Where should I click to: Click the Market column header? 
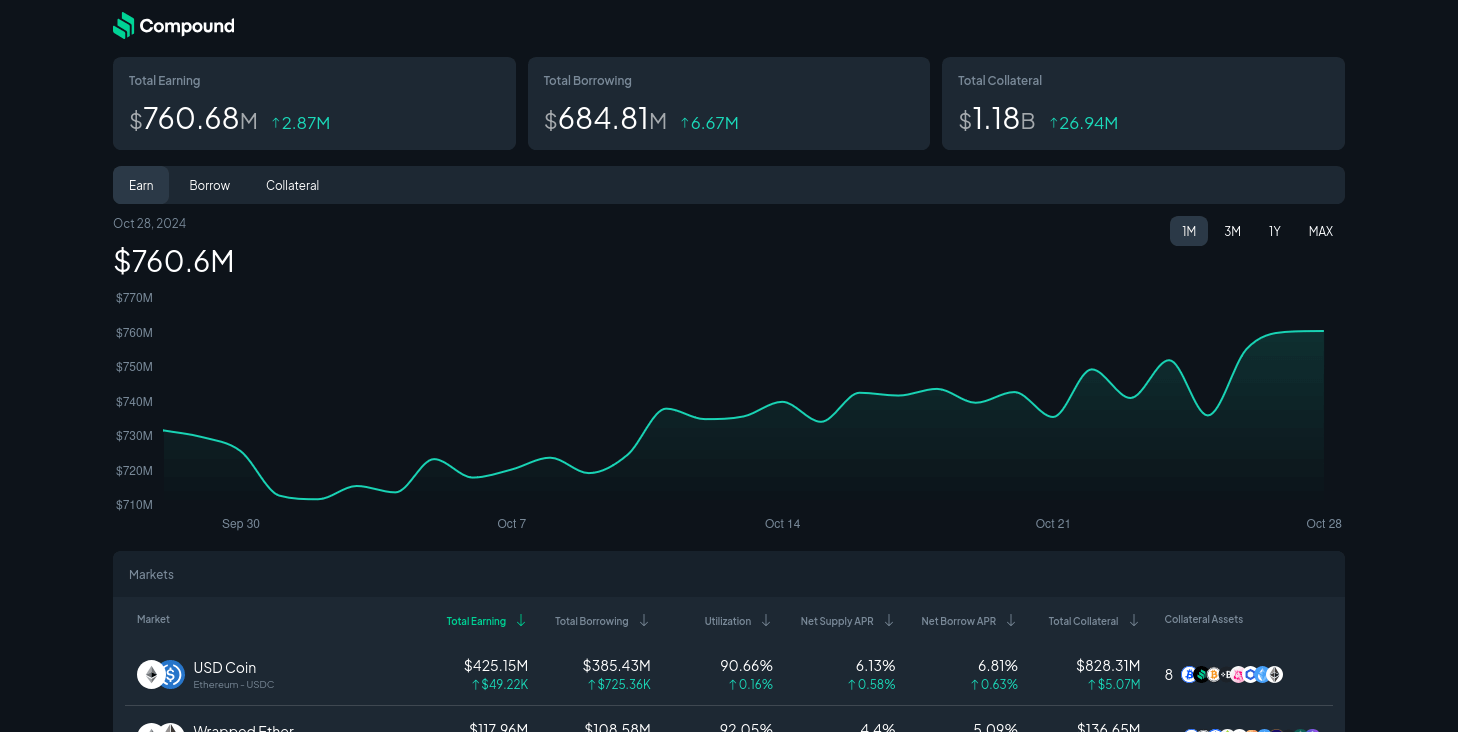[x=153, y=620]
